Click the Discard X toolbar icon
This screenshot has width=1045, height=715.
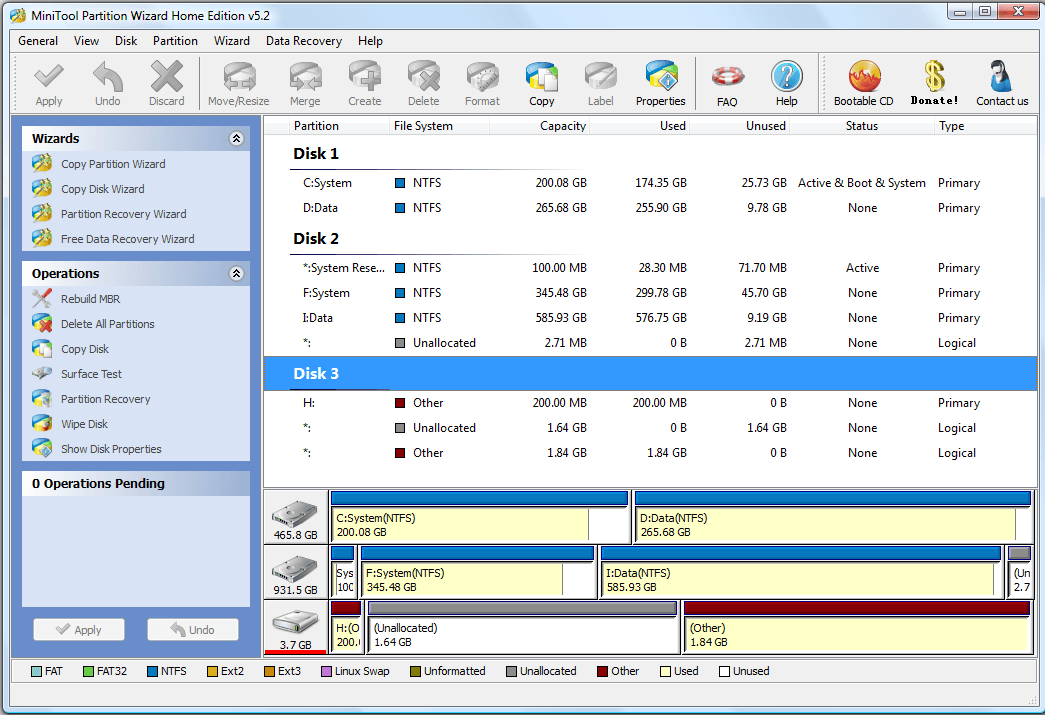(167, 83)
